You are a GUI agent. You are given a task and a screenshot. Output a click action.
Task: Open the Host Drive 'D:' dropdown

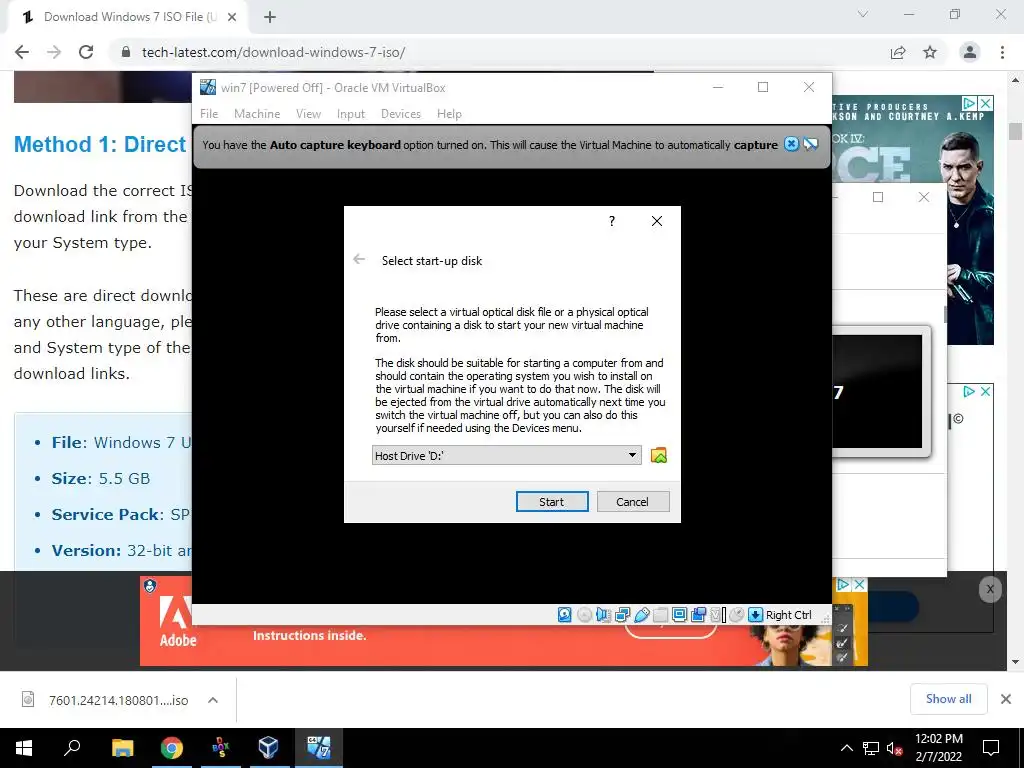click(x=506, y=455)
